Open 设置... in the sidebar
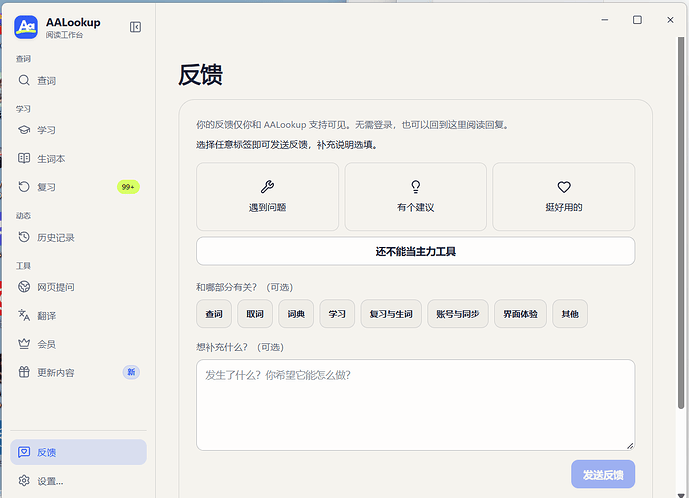 (x=78, y=481)
